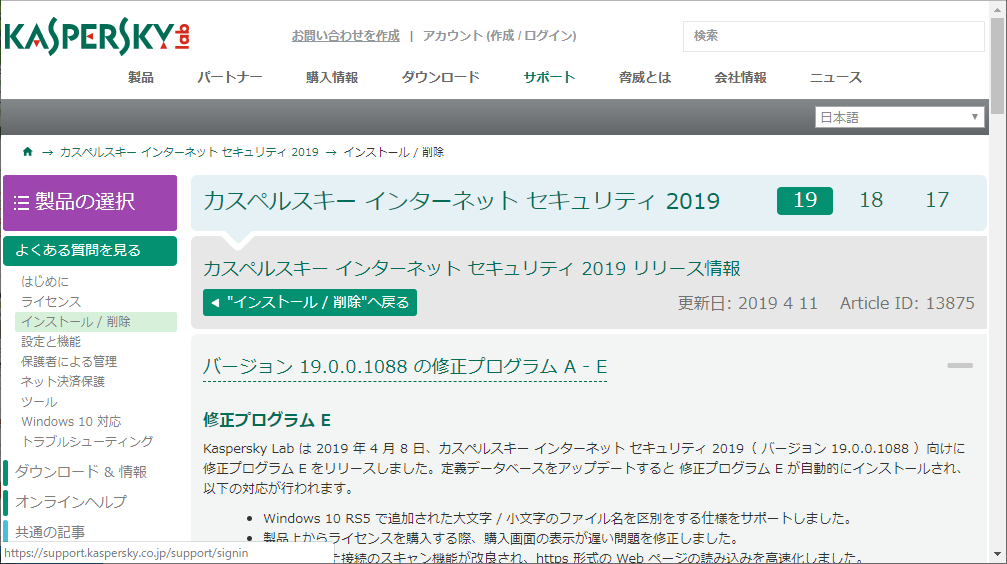Click the scrollbar up arrow

coord(997,8)
